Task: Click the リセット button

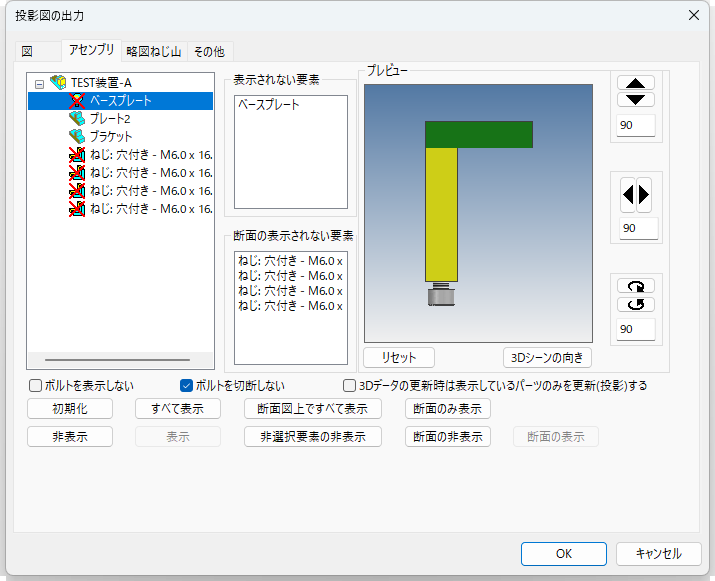Action: point(399,358)
